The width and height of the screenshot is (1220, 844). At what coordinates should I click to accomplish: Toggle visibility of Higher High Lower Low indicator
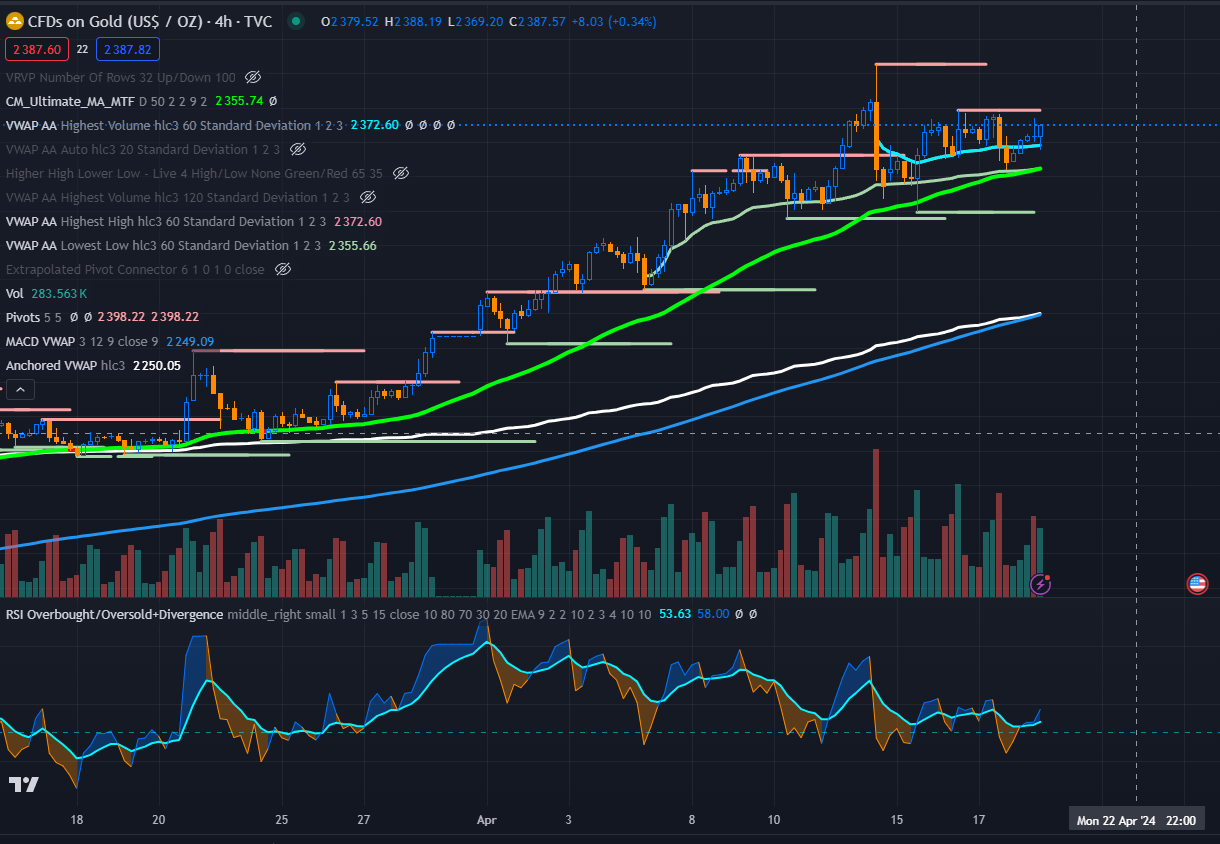click(x=401, y=173)
